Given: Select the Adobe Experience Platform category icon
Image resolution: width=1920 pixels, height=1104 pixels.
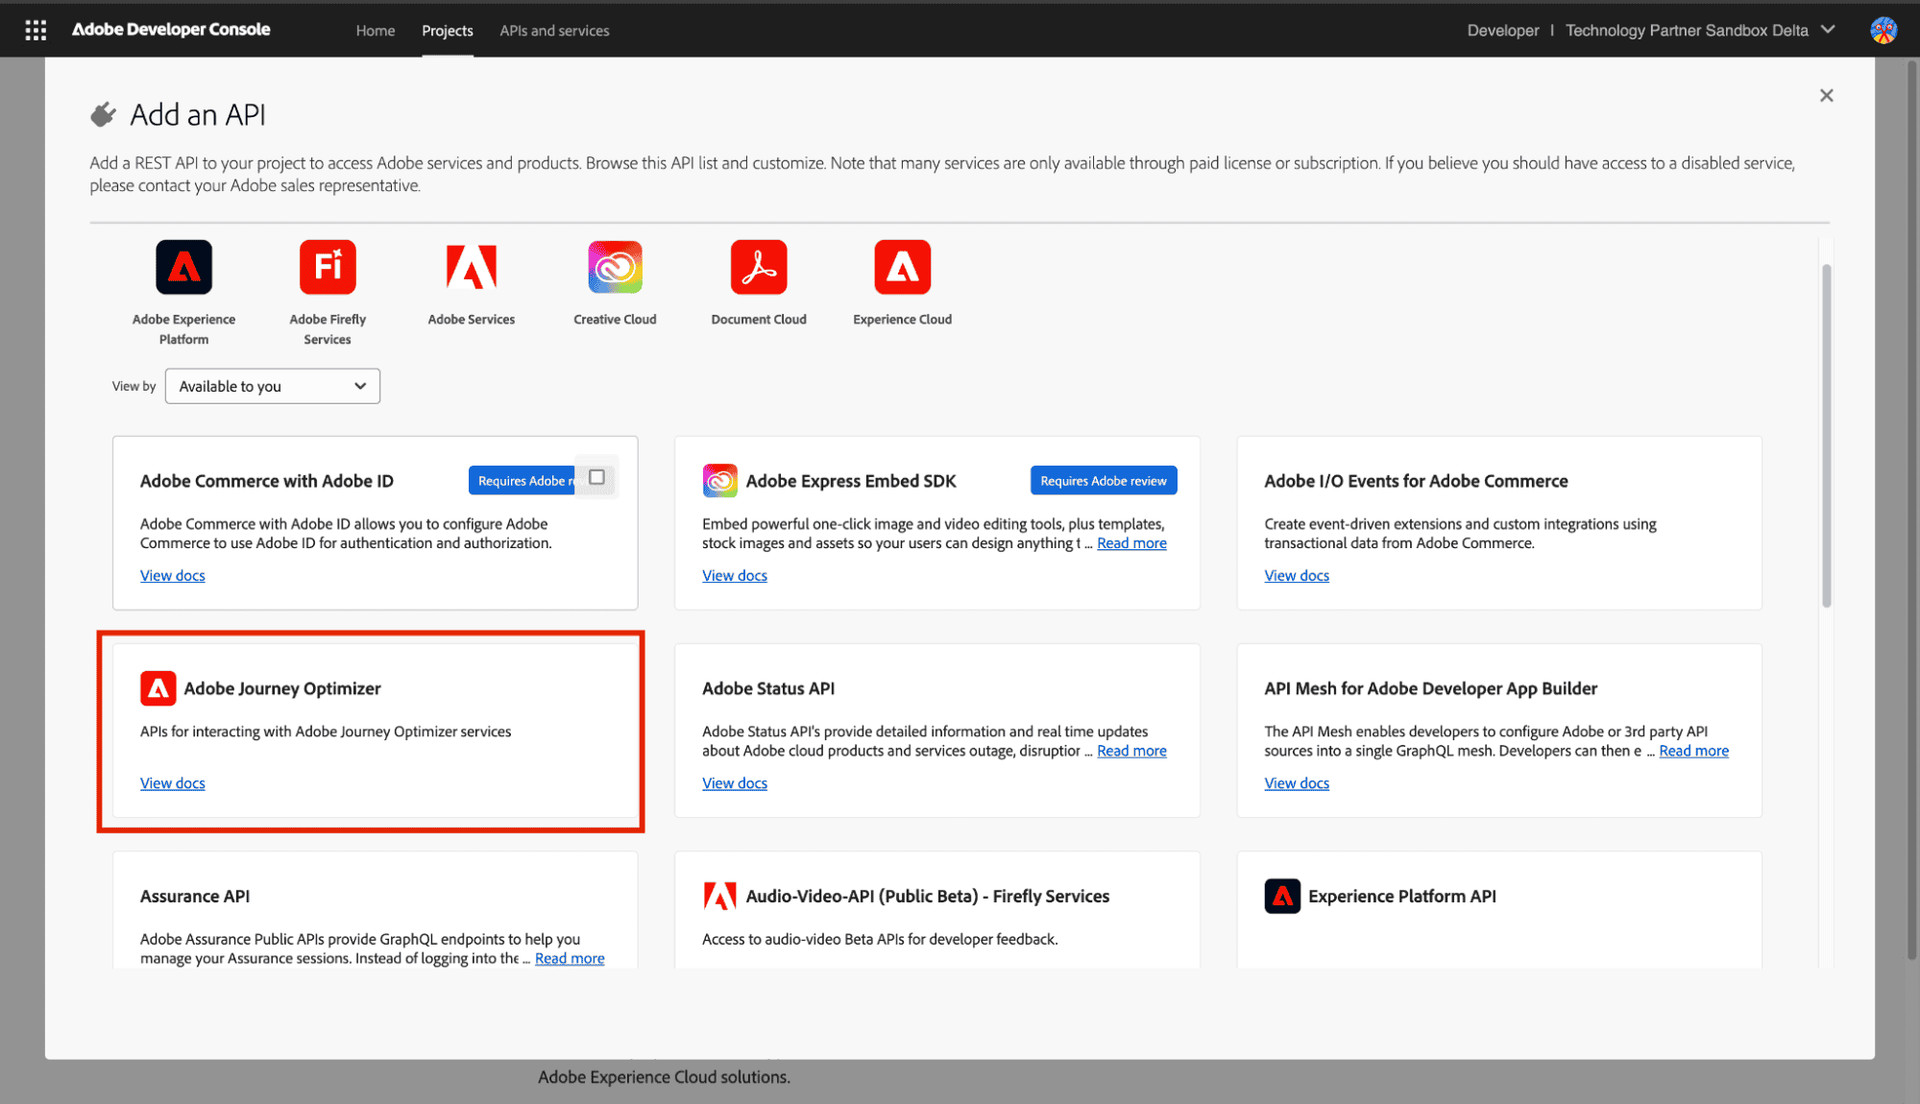Looking at the screenshot, I should click(184, 267).
